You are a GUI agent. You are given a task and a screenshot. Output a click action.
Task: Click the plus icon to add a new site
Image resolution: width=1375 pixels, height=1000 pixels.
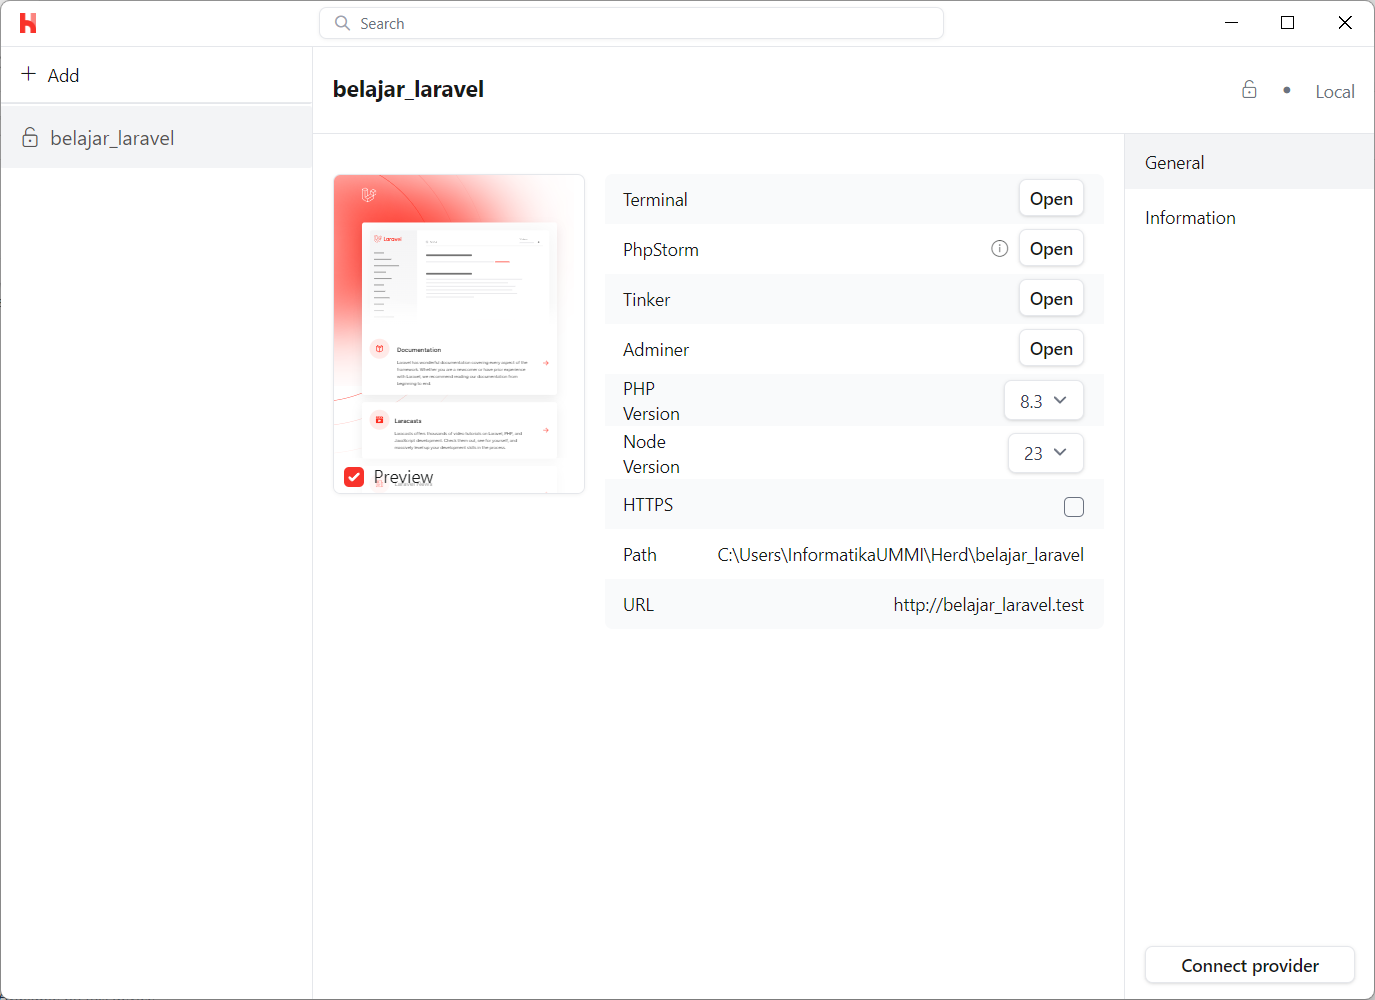(26, 75)
